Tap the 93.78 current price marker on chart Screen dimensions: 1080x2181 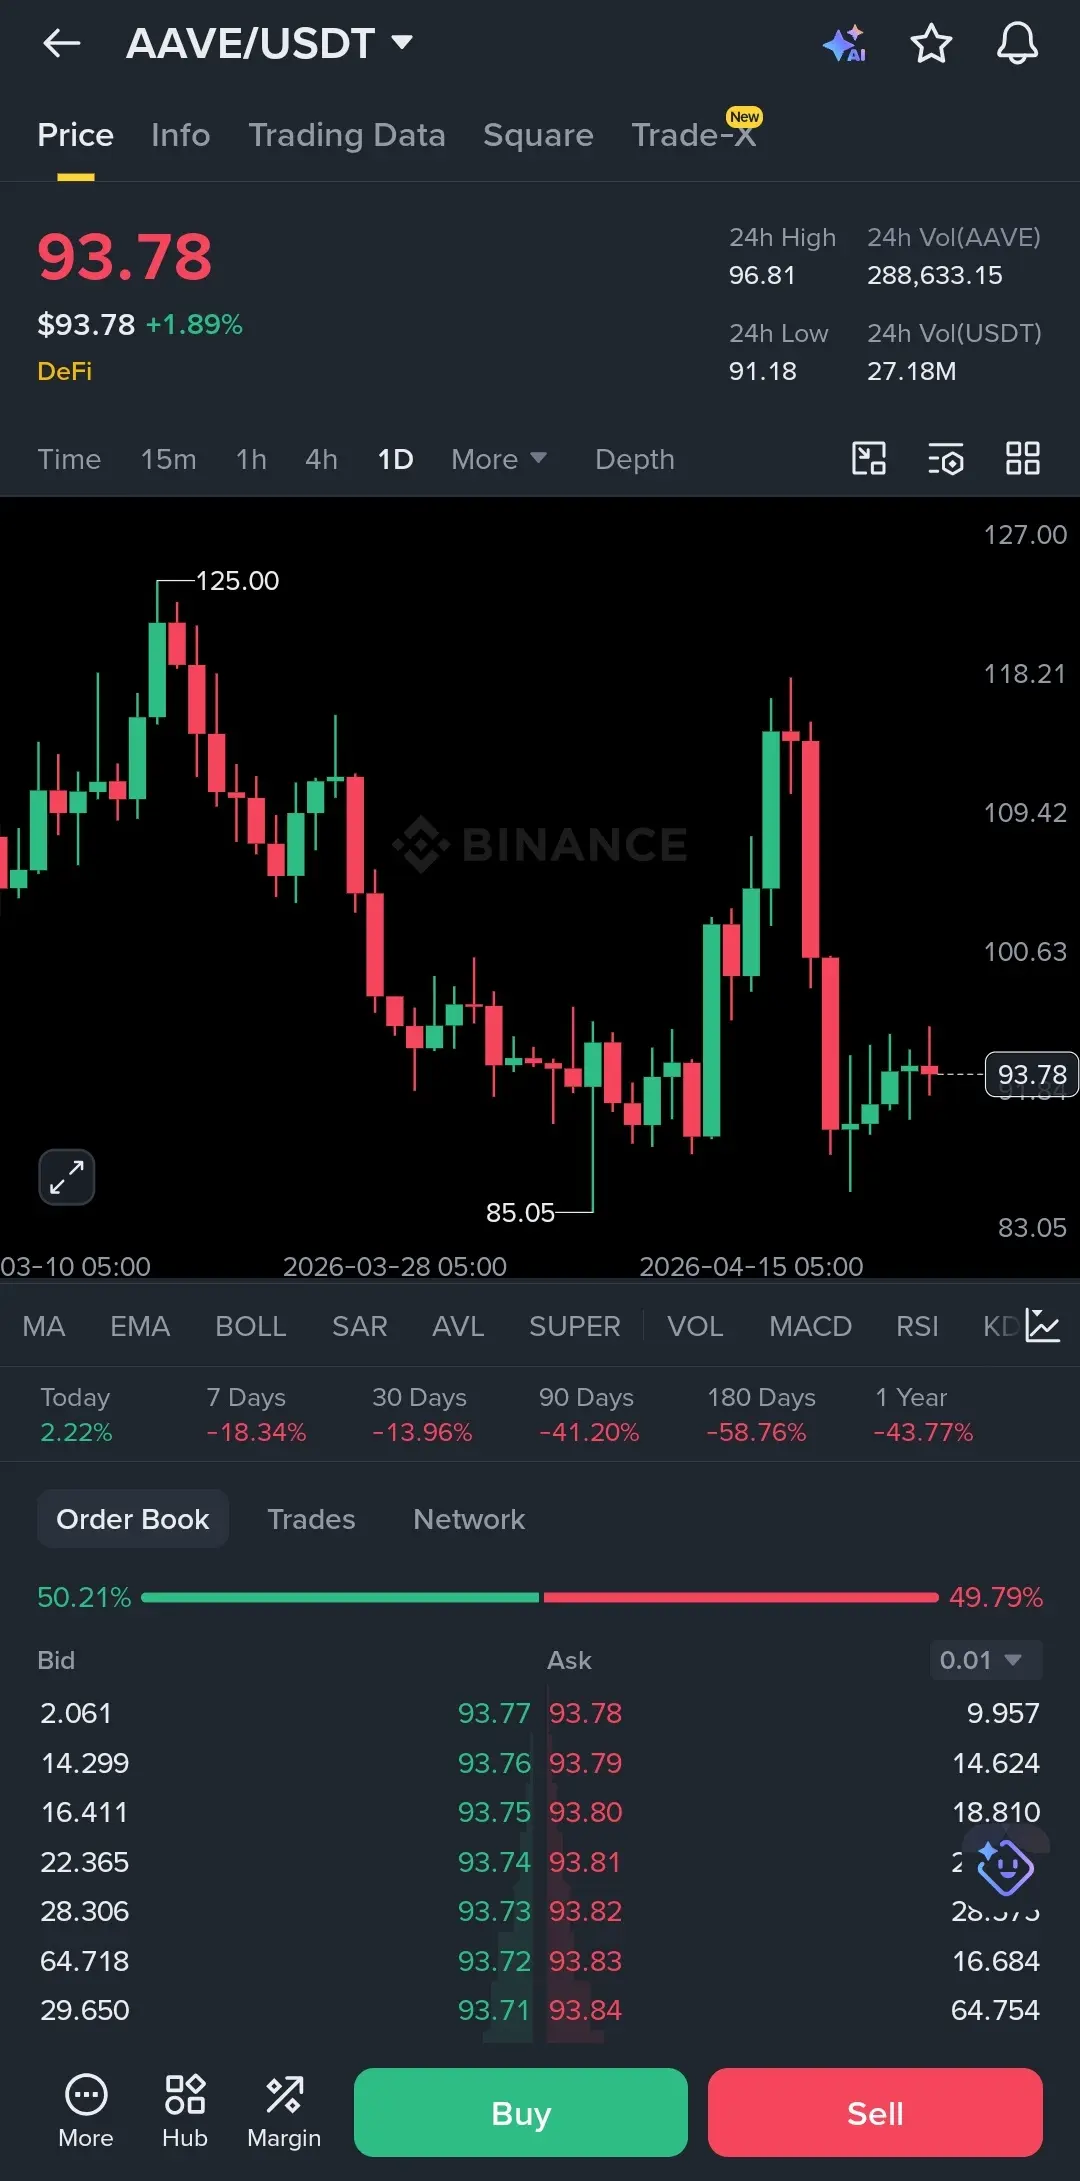(1032, 1074)
